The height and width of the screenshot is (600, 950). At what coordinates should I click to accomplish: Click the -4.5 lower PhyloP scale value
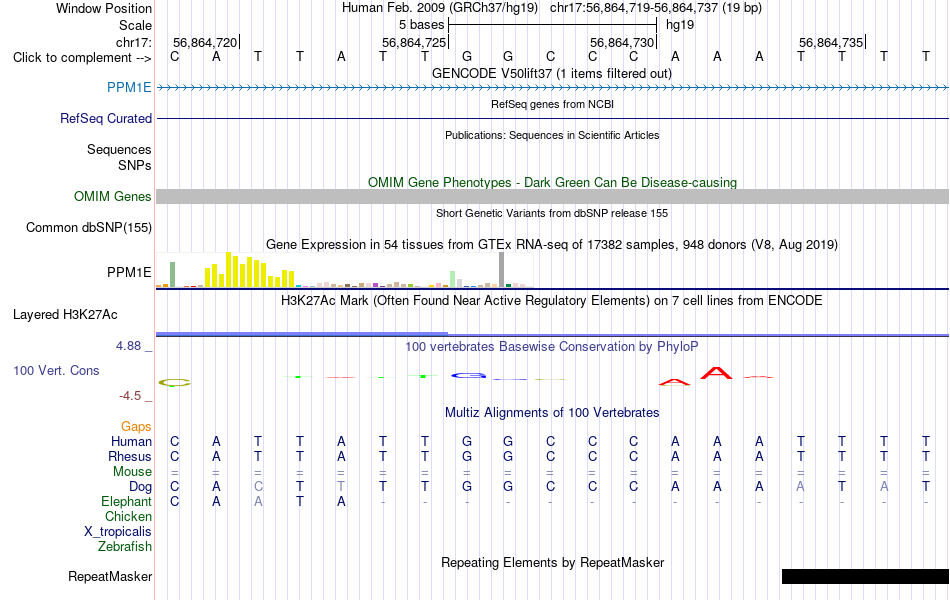point(130,396)
